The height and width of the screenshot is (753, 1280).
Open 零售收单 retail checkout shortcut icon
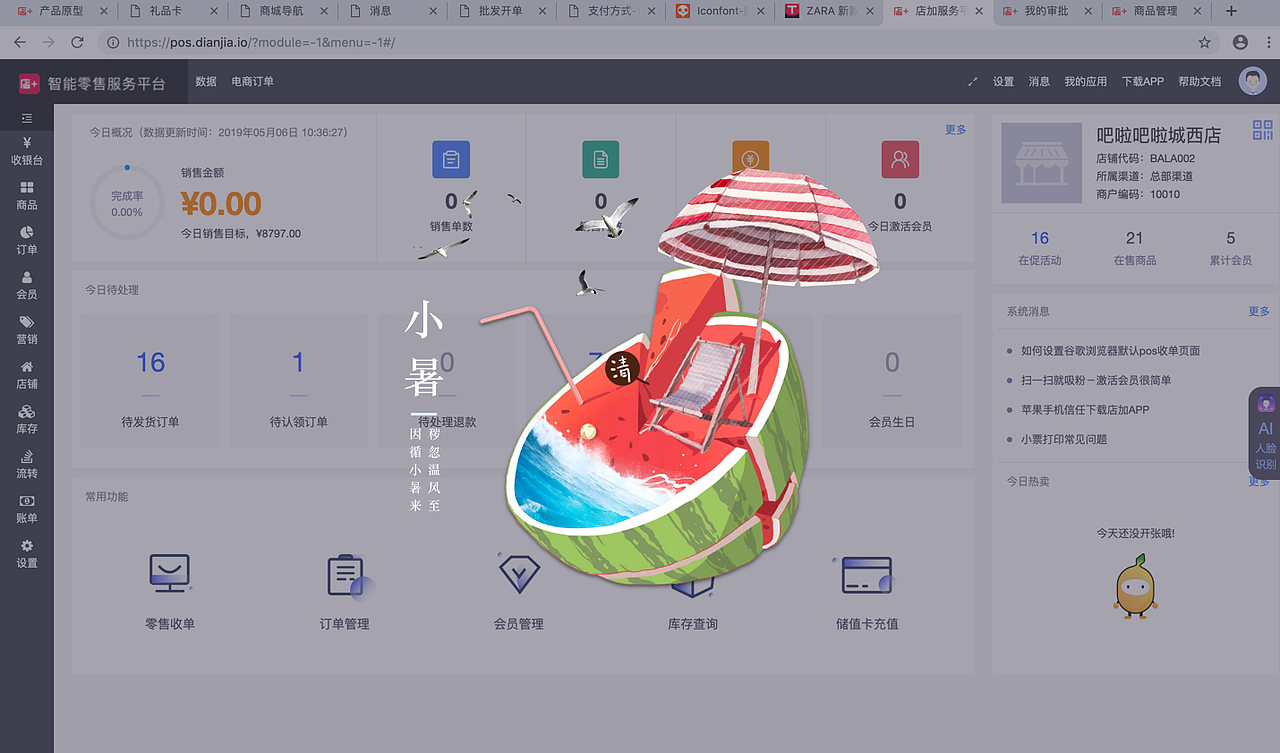170,574
